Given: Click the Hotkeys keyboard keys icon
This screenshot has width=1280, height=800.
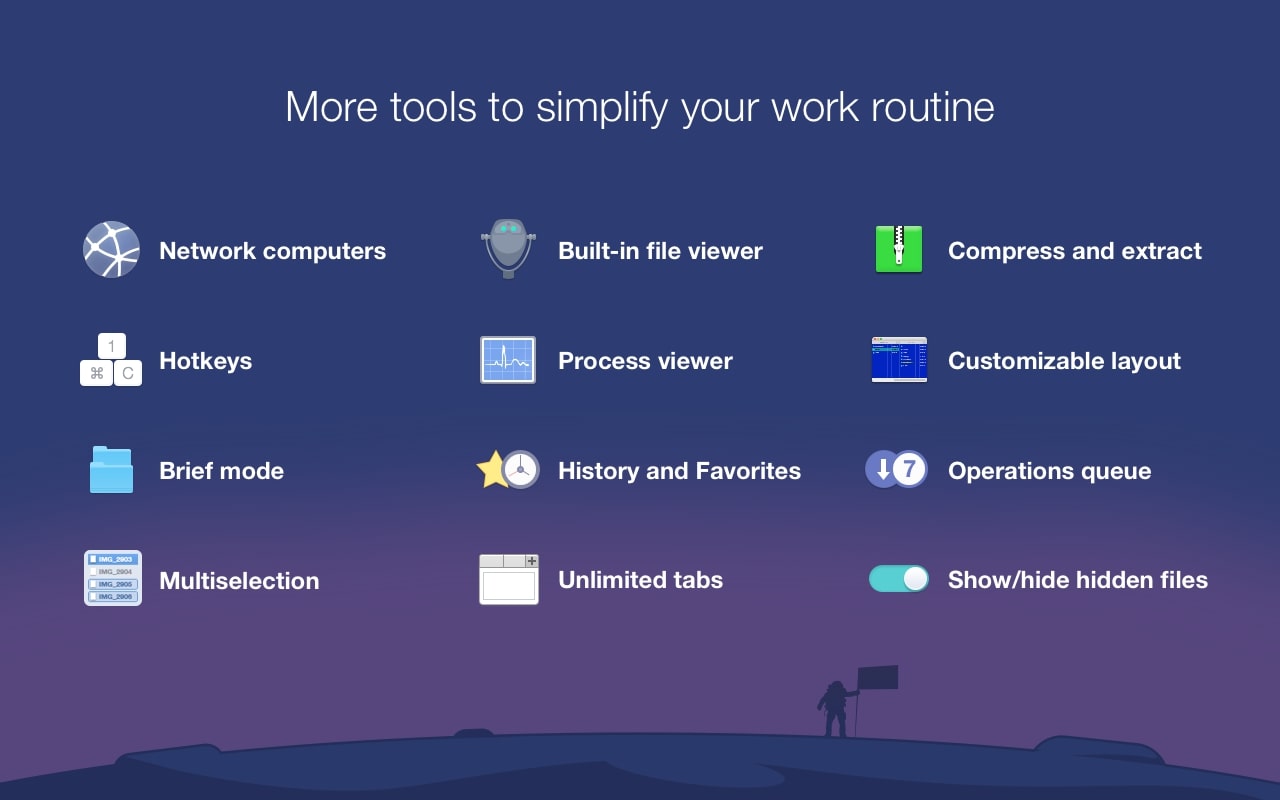Looking at the screenshot, I should coord(112,360).
